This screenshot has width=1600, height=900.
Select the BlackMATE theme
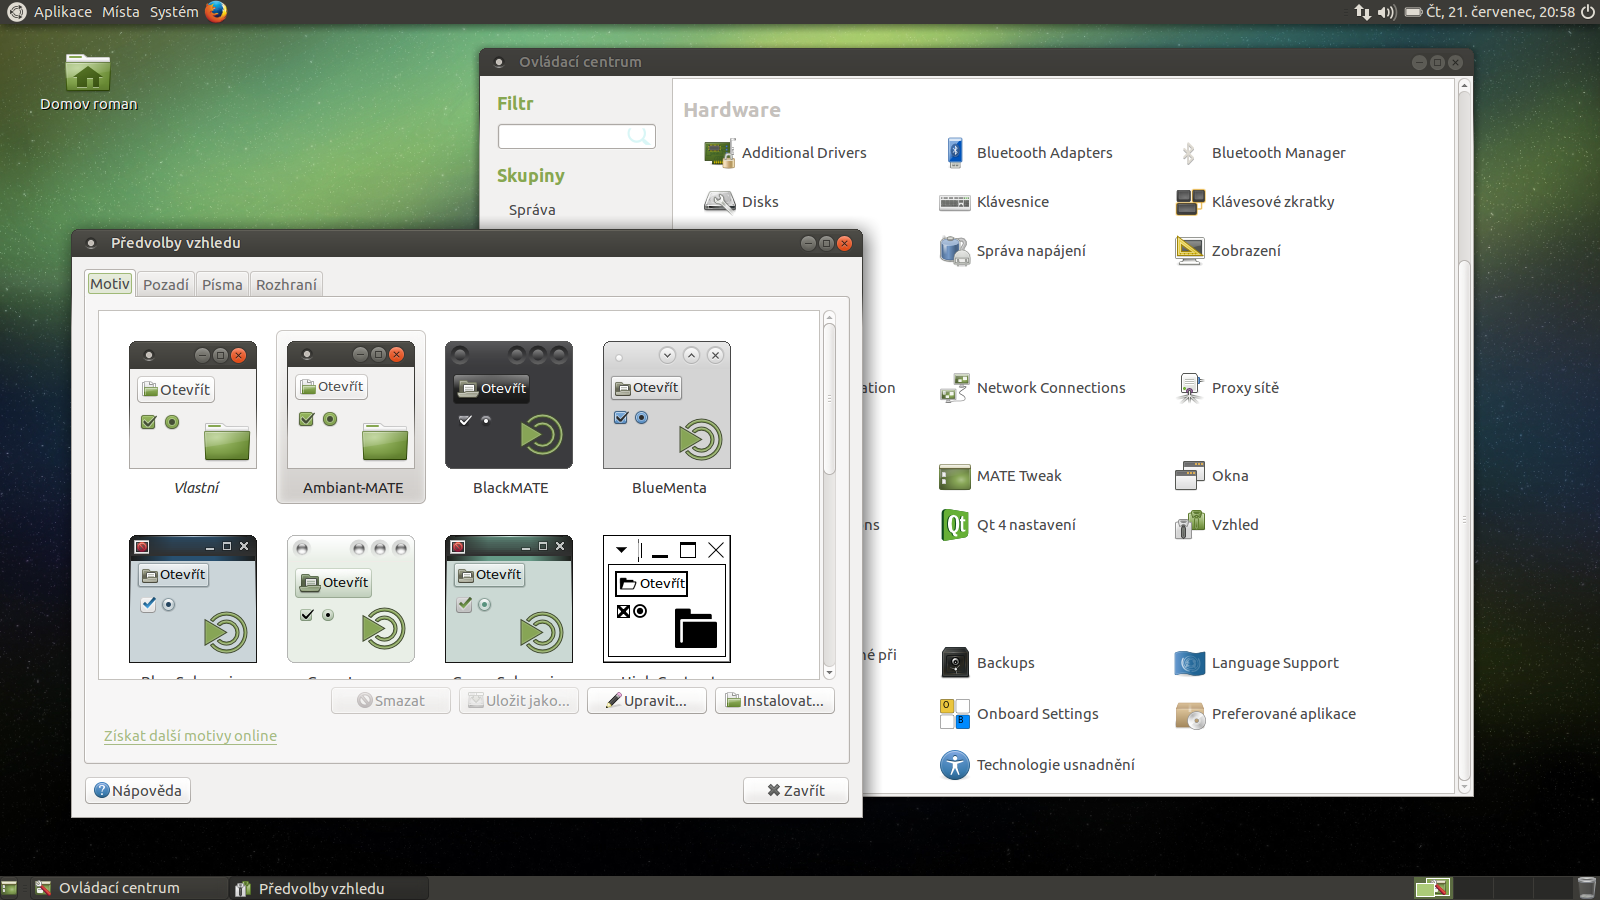coord(508,405)
